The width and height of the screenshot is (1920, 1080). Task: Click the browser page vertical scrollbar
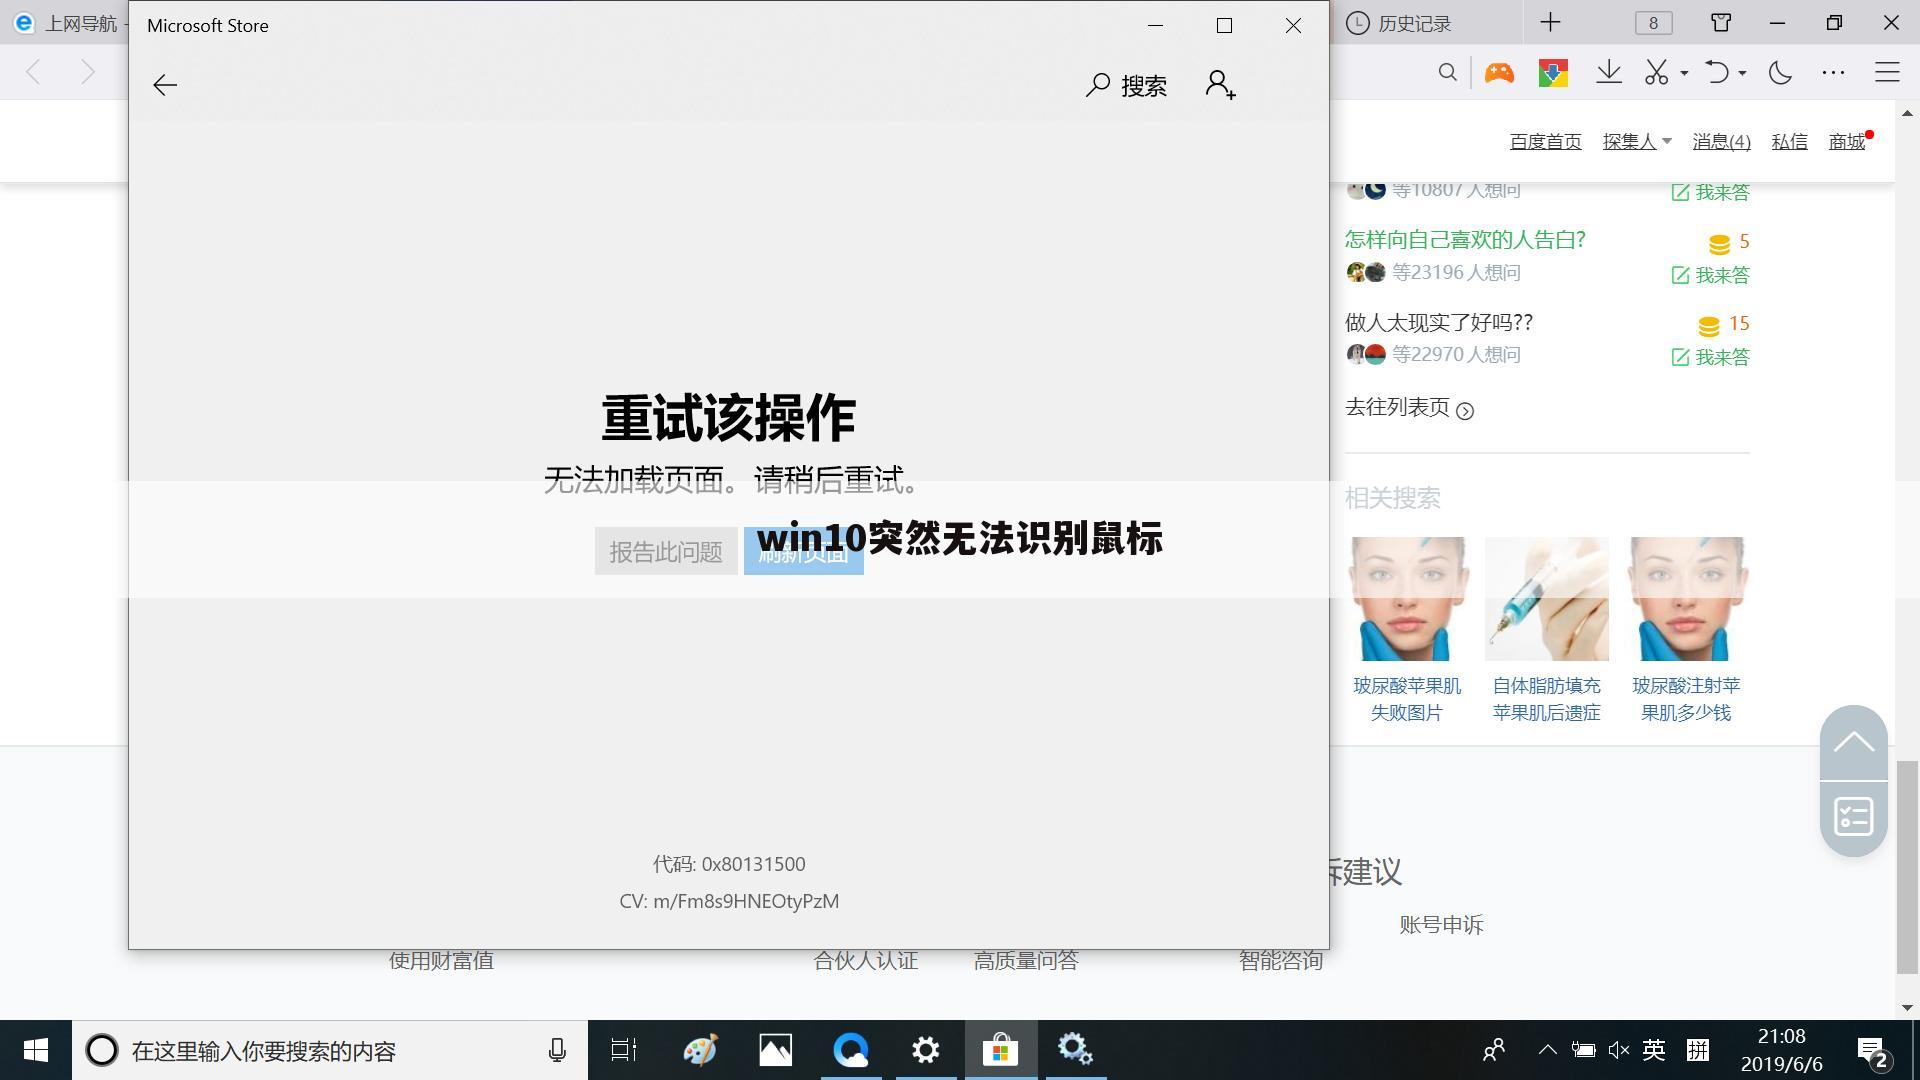(x=1908, y=866)
